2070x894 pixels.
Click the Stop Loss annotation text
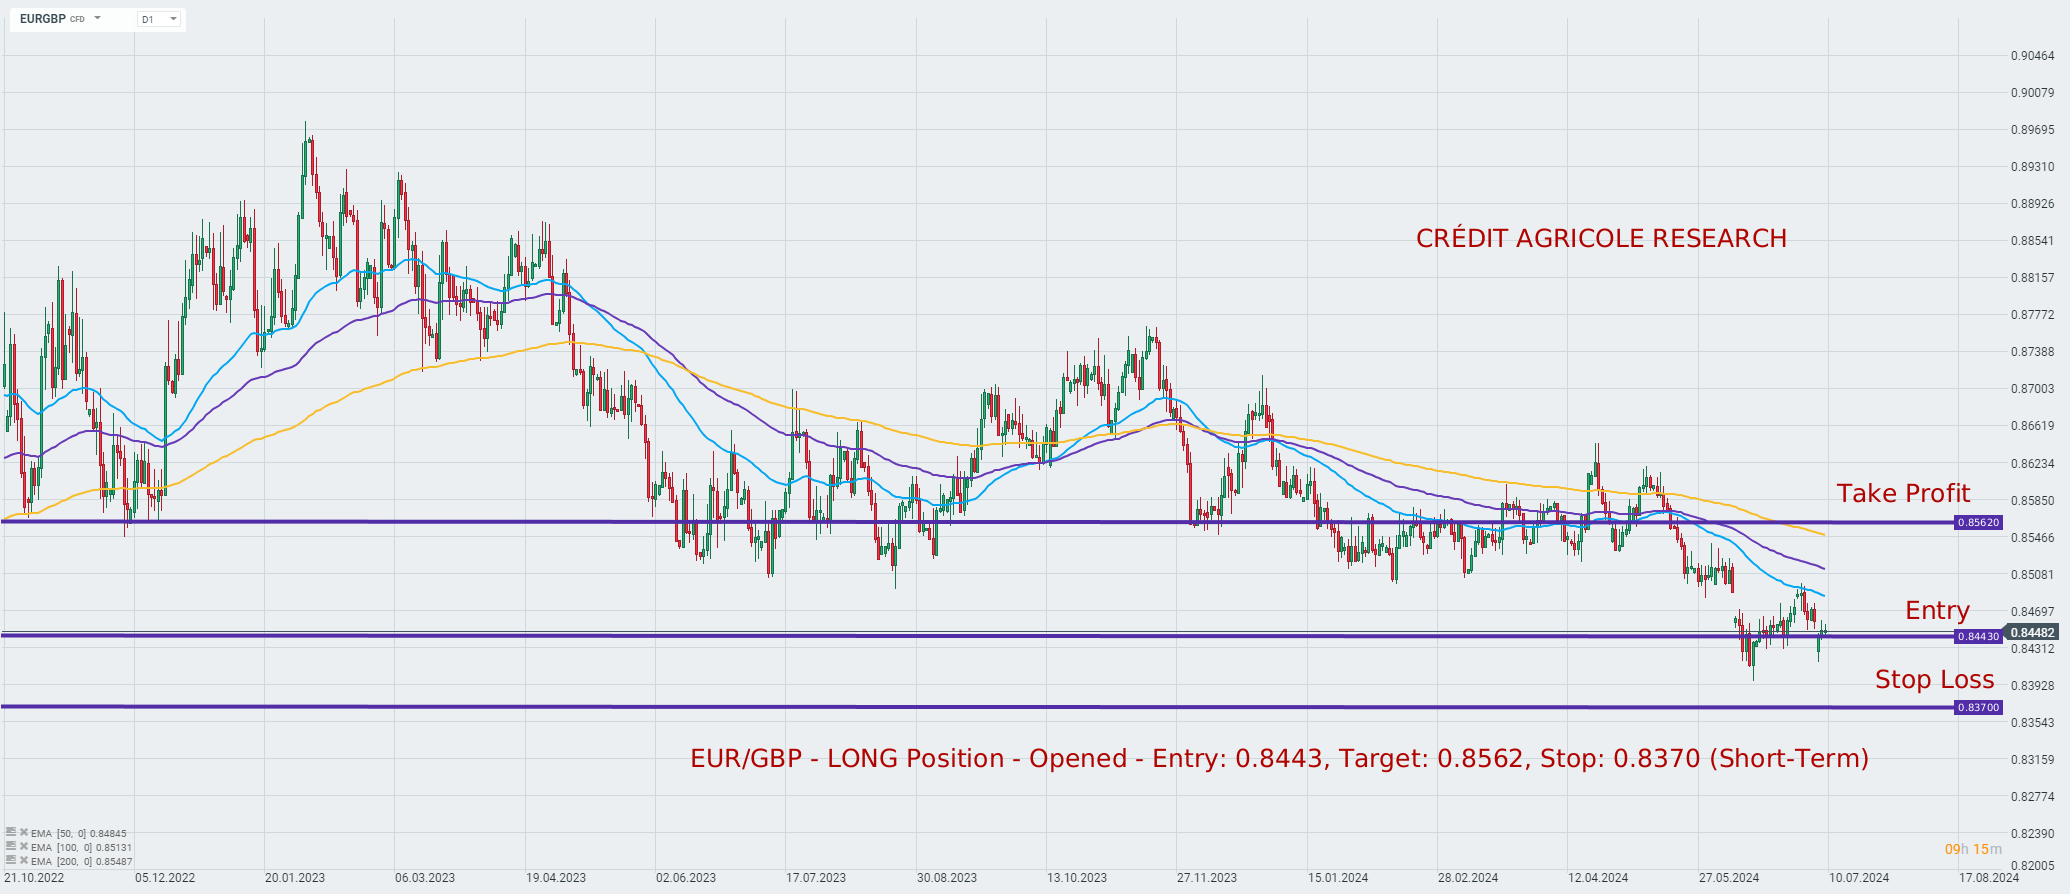[1934, 679]
